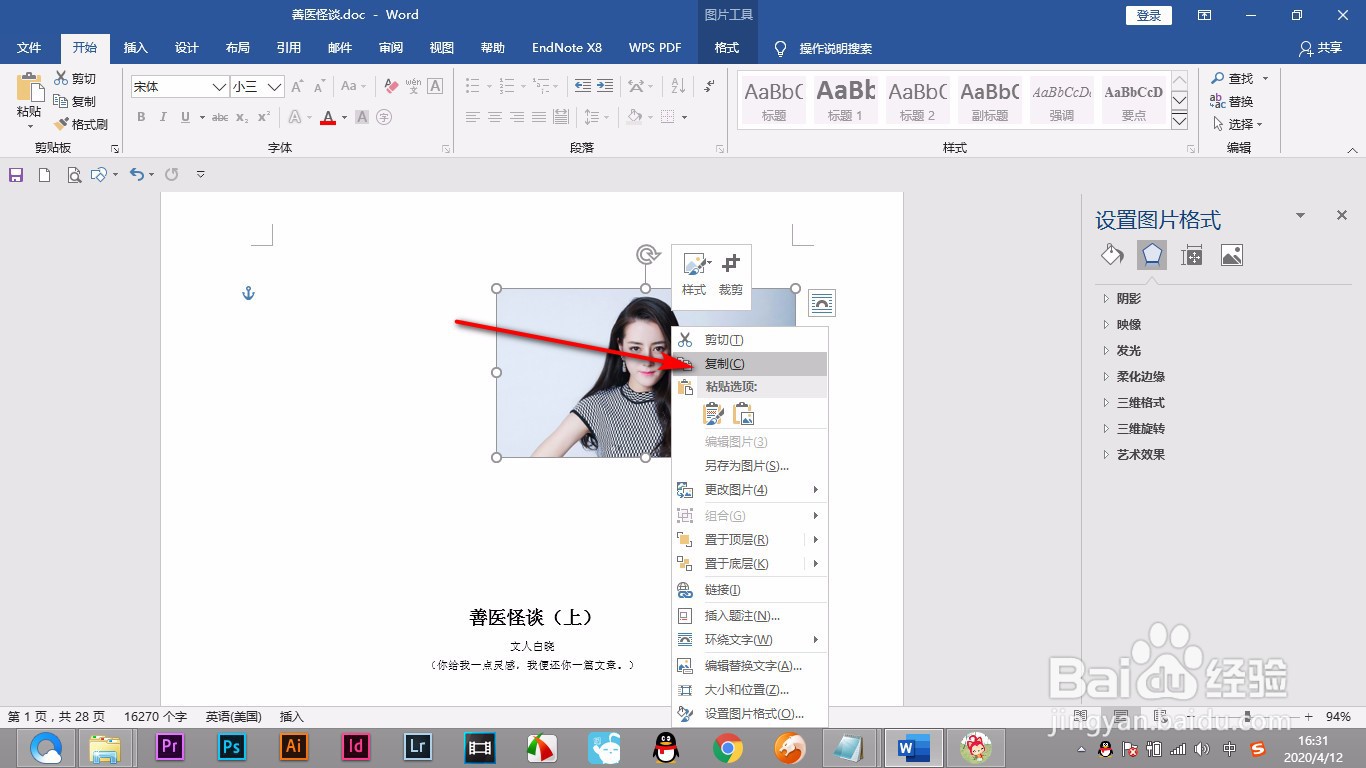
Task: Click the 登录 sign-in button
Action: click(x=1149, y=15)
